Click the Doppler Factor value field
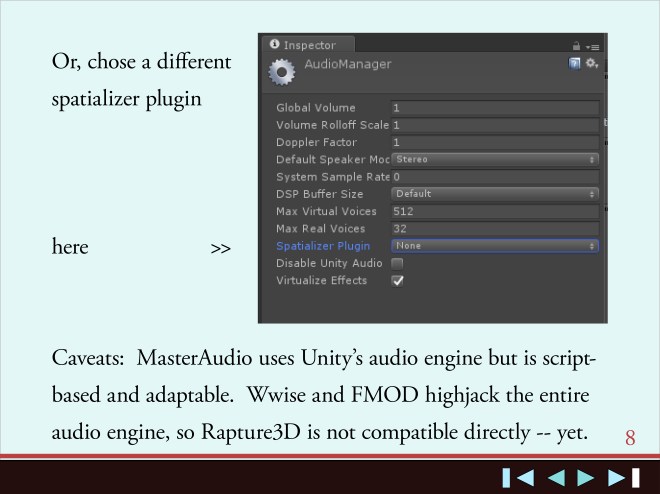Viewport: 660px width, 494px height. (495, 142)
